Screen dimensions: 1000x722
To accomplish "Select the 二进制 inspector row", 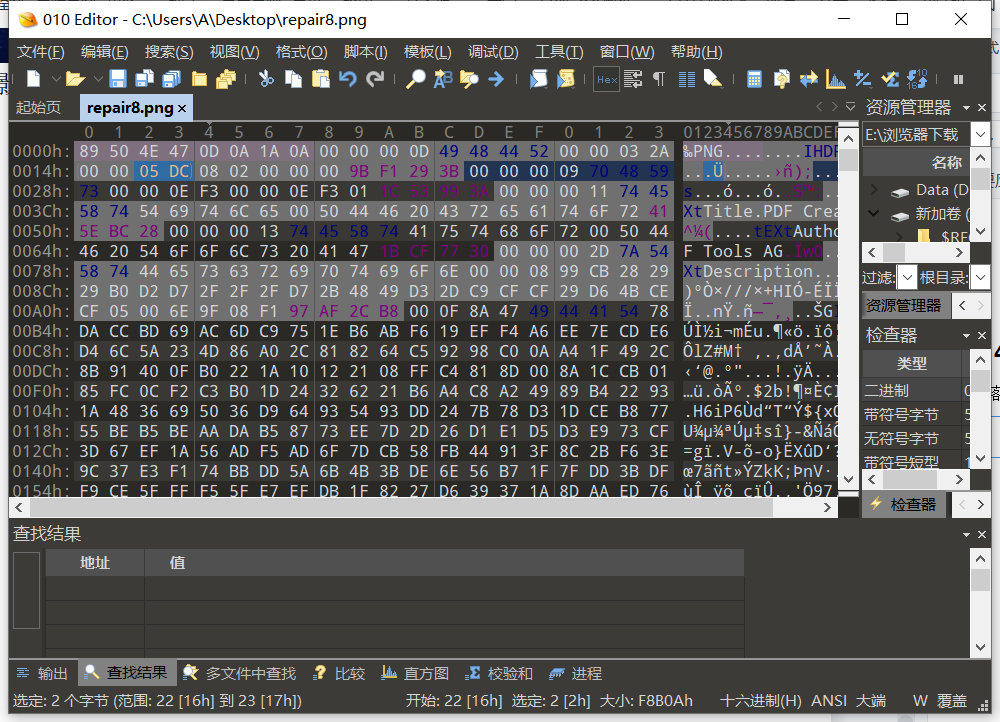I will (912, 390).
